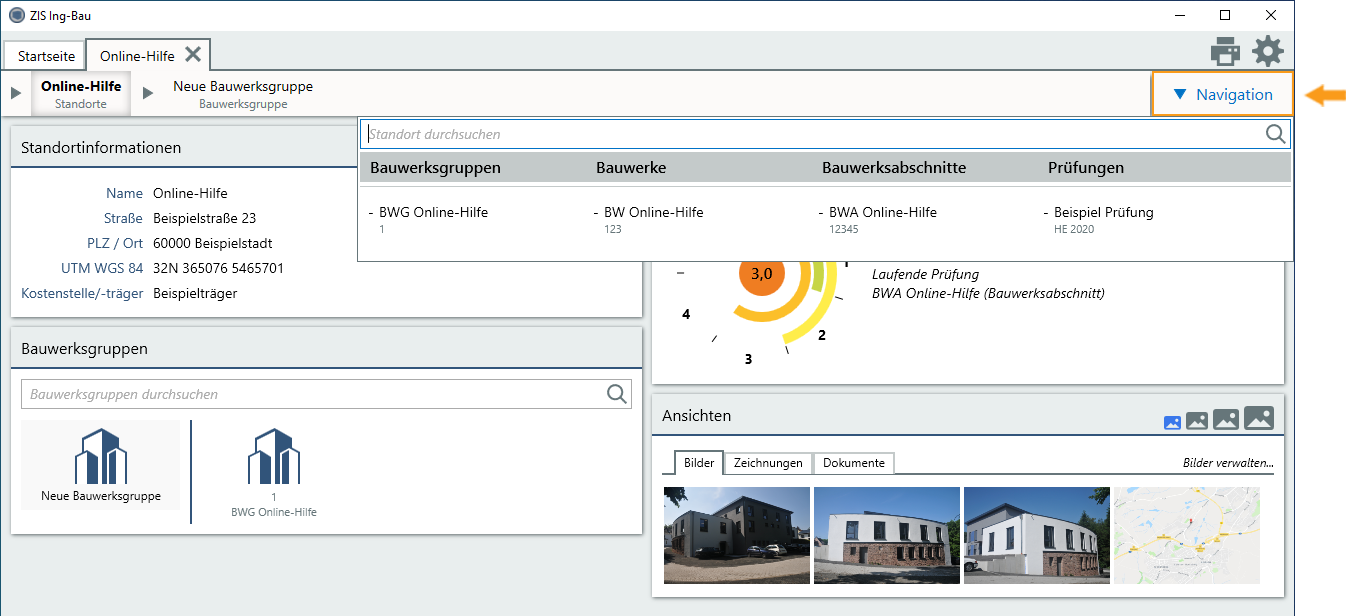Switch to the Zeichnungen tab

tap(767, 463)
